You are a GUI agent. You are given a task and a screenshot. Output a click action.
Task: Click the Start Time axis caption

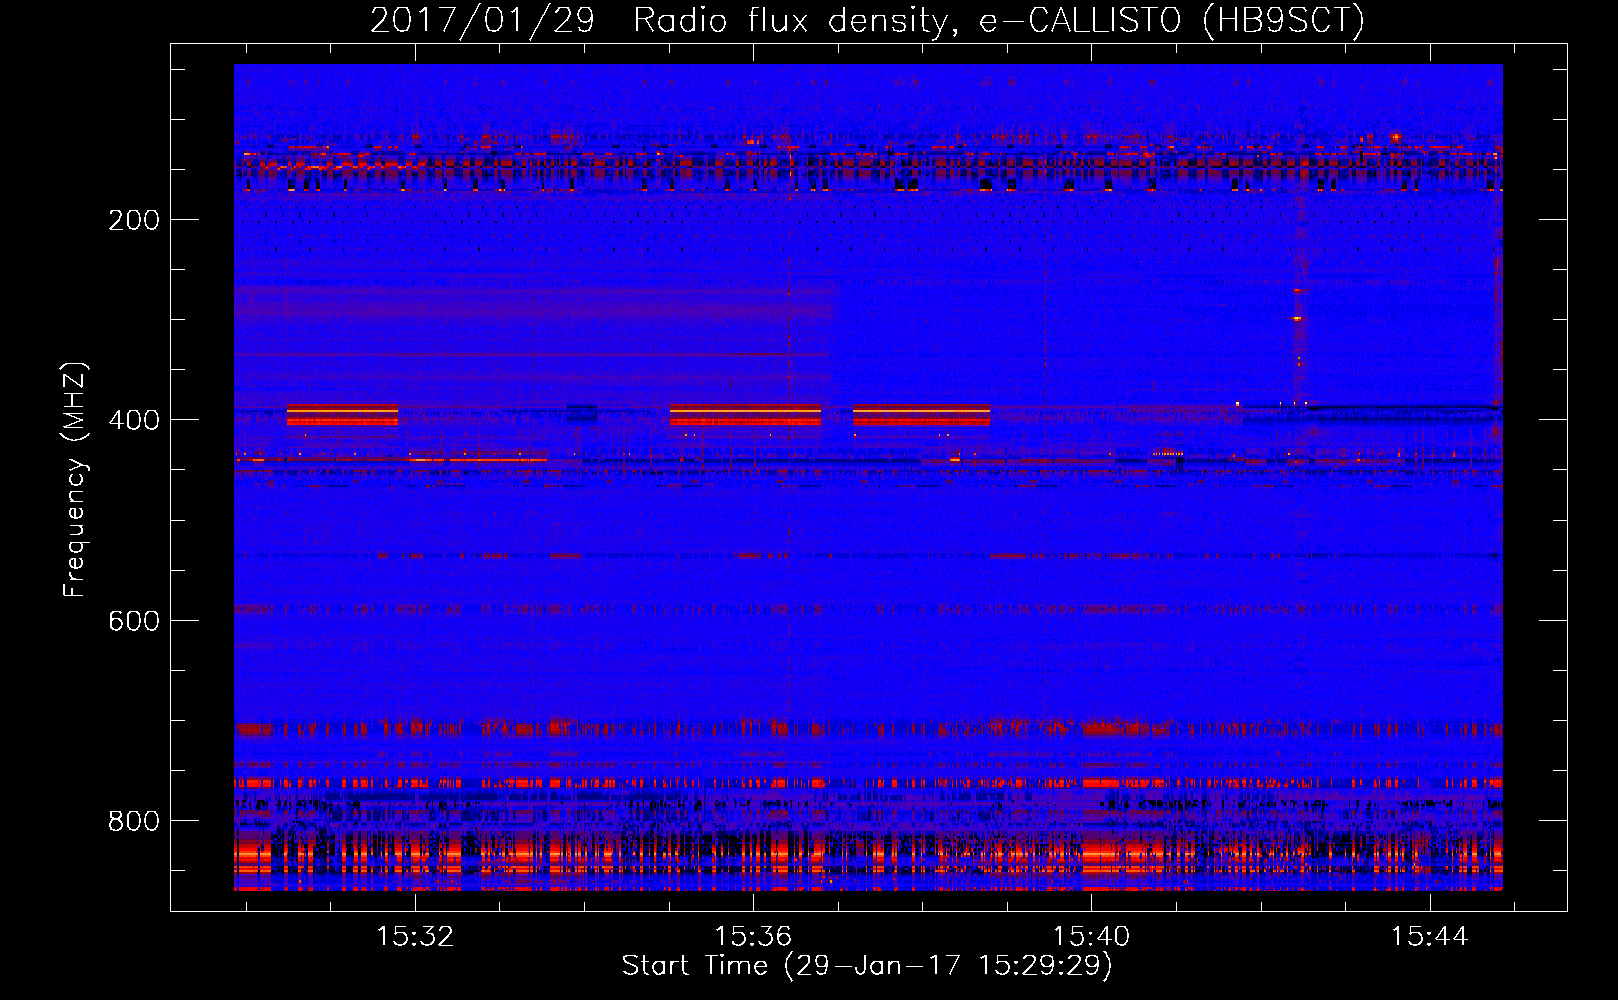coord(867,966)
